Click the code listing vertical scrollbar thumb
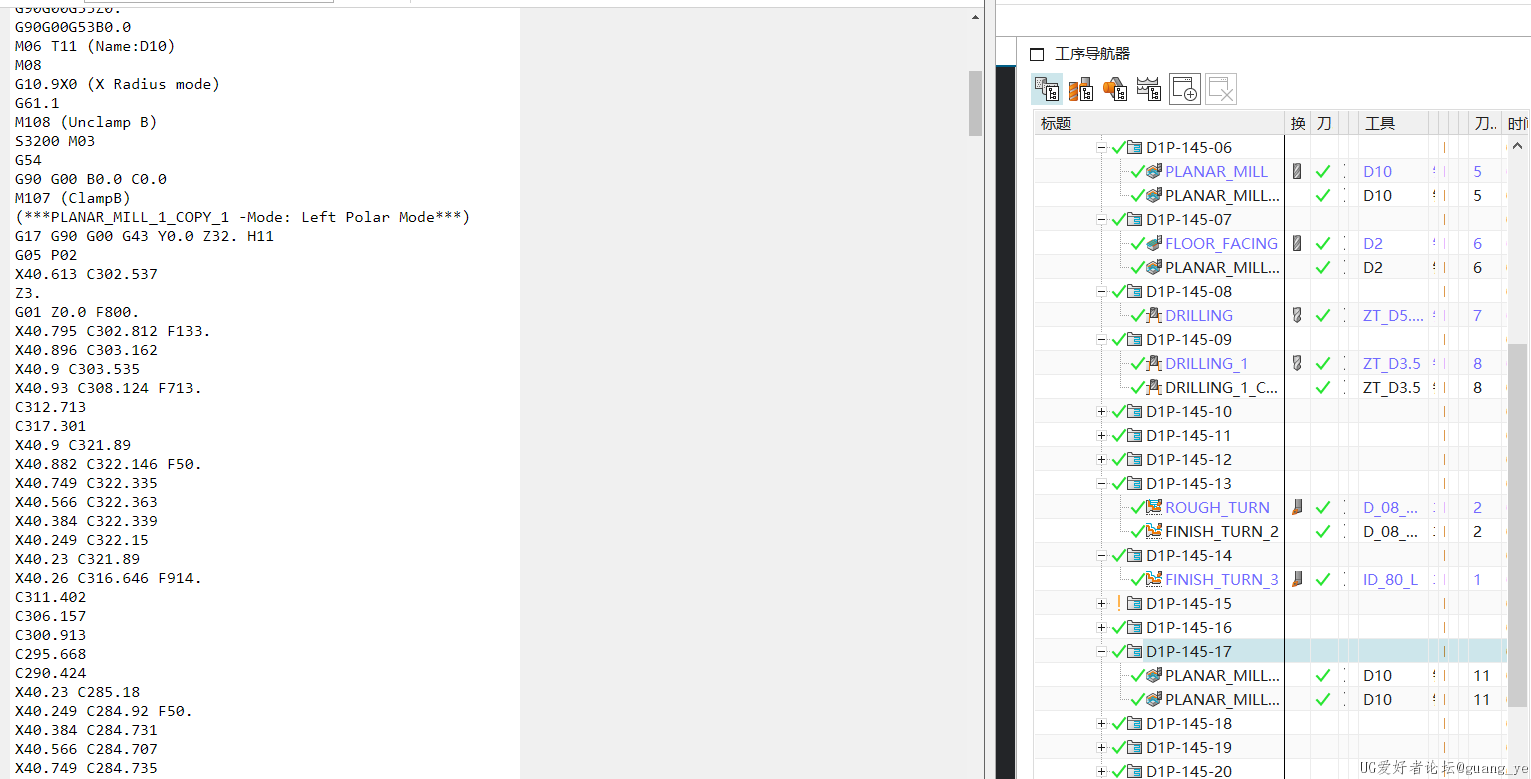Image resolution: width=1531 pixels, height=779 pixels. (x=975, y=102)
